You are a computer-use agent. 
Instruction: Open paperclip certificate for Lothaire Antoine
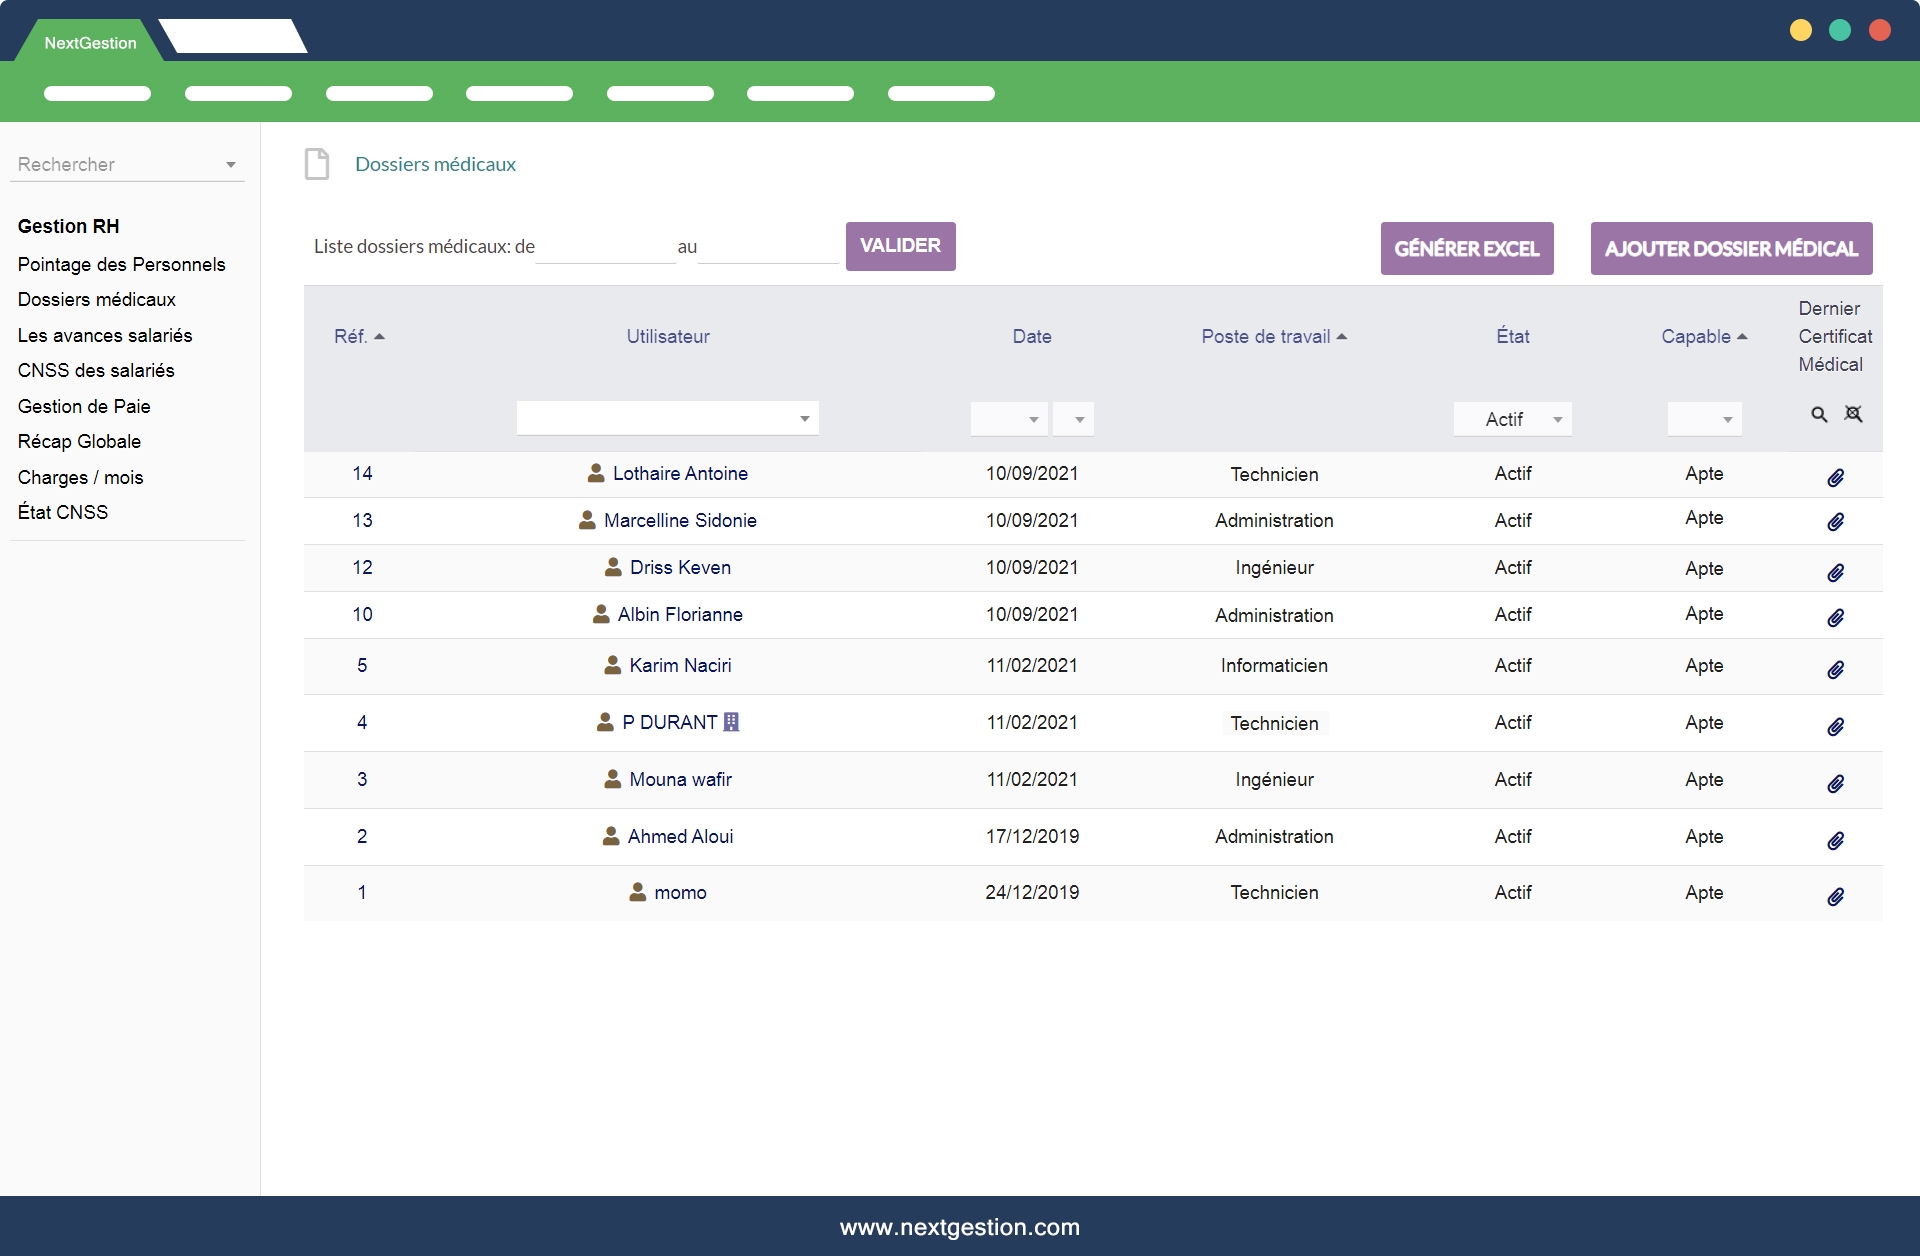tap(1835, 478)
